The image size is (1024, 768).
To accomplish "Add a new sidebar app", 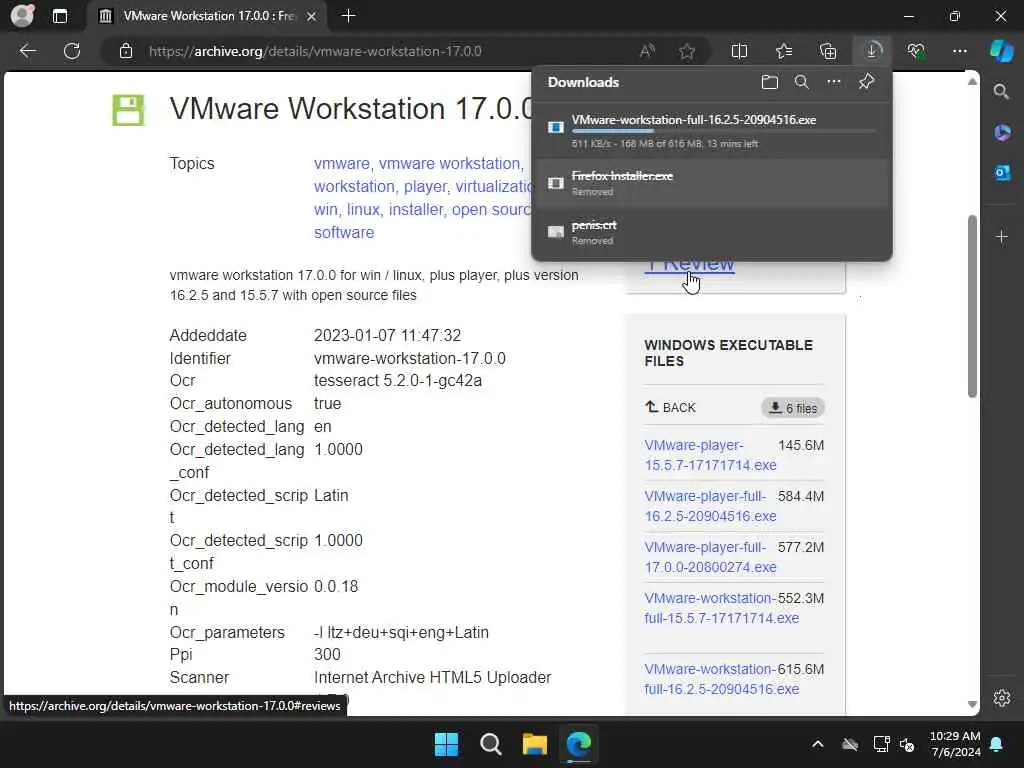I will pos(1002,236).
